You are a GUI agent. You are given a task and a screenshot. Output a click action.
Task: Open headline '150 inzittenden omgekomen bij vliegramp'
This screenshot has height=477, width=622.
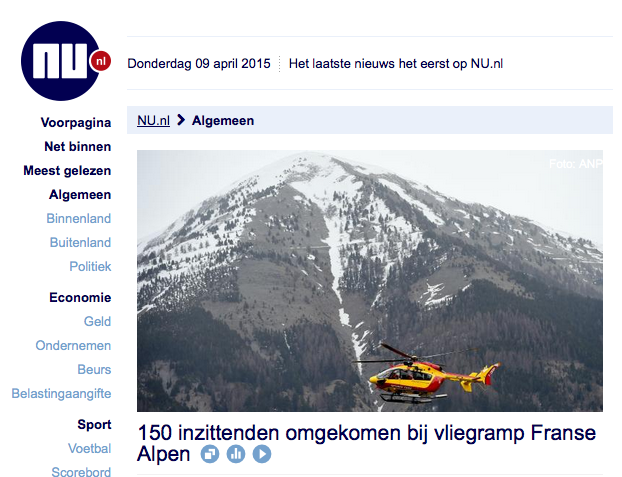(366, 443)
